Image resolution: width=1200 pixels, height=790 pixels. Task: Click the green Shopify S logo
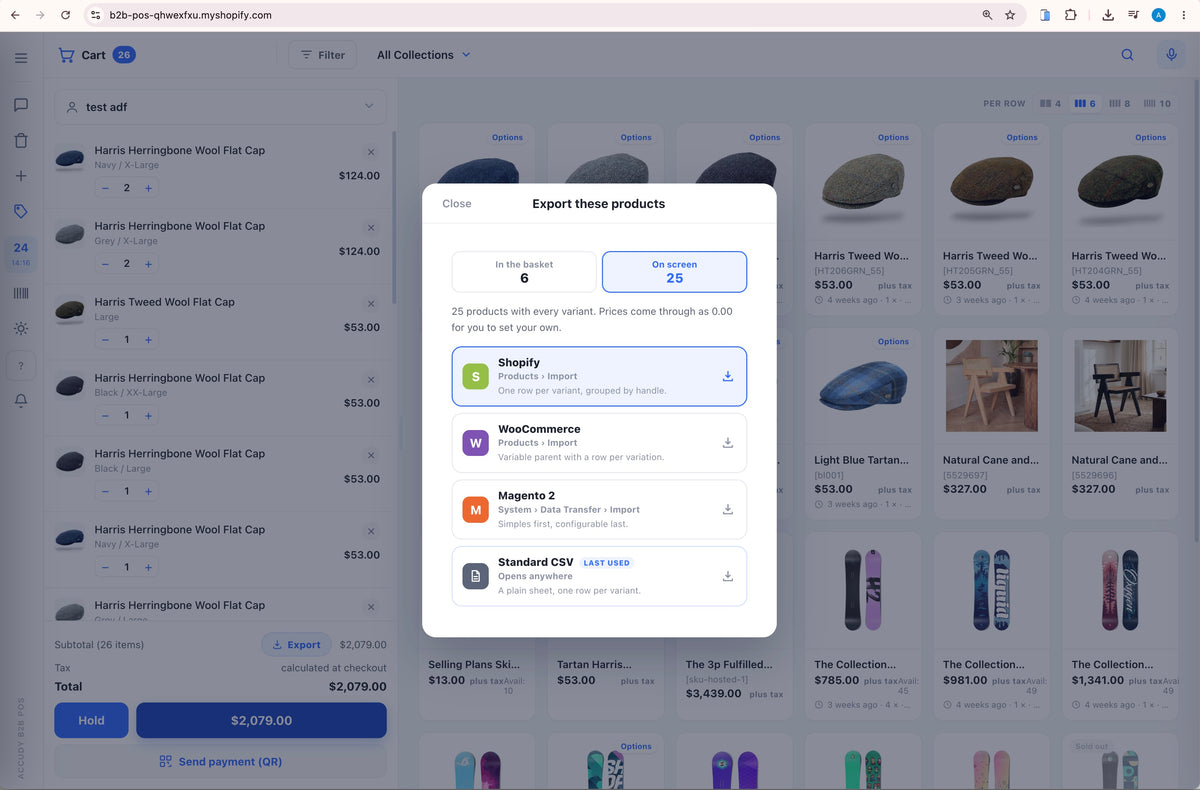(475, 376)
